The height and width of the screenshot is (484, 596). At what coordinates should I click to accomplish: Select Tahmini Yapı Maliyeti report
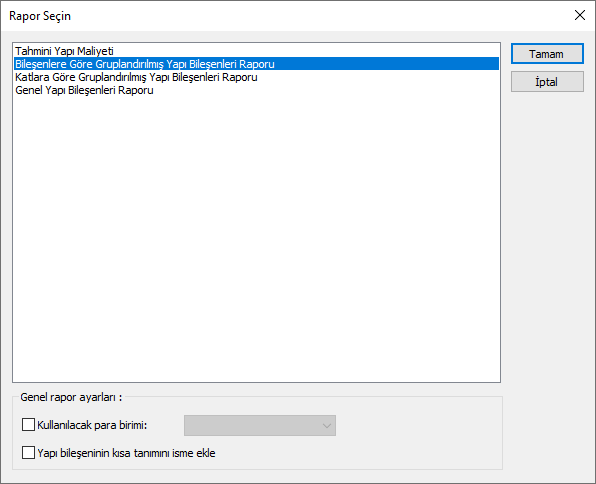pyautogui.click(x=64, y=51)
